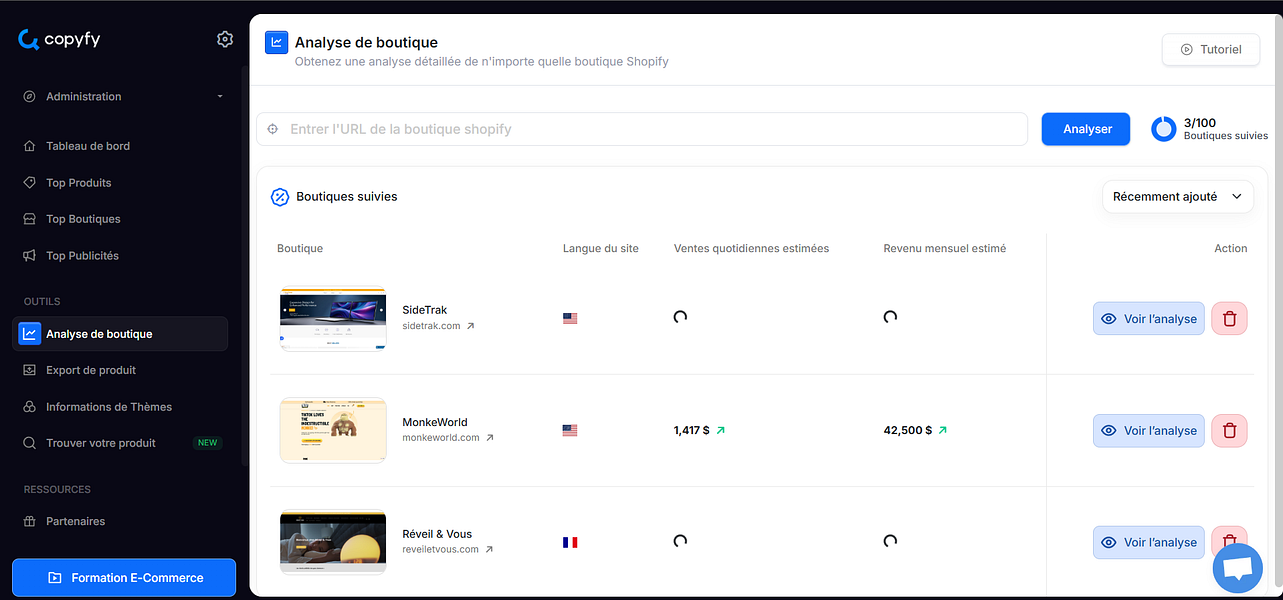Click the Copyfy logo
Screen dimensions: 1283x600
[59, 39]
